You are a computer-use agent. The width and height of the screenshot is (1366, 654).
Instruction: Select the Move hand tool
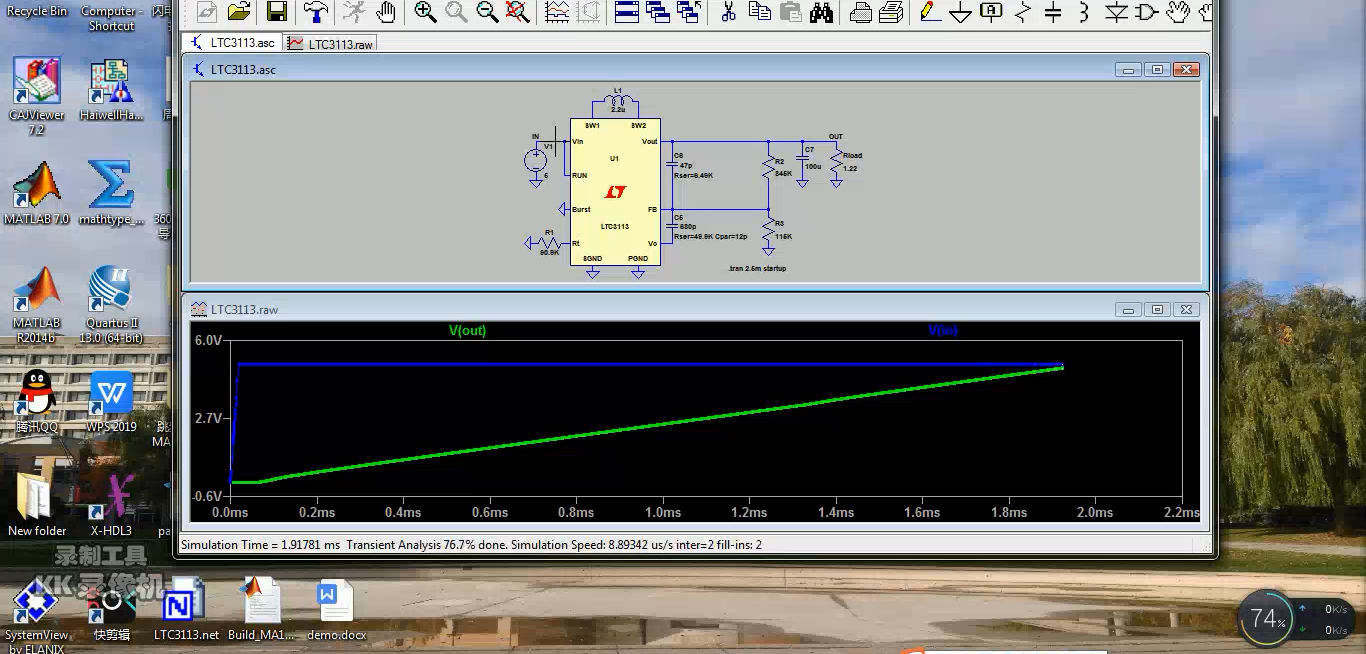pos(1178,12)
